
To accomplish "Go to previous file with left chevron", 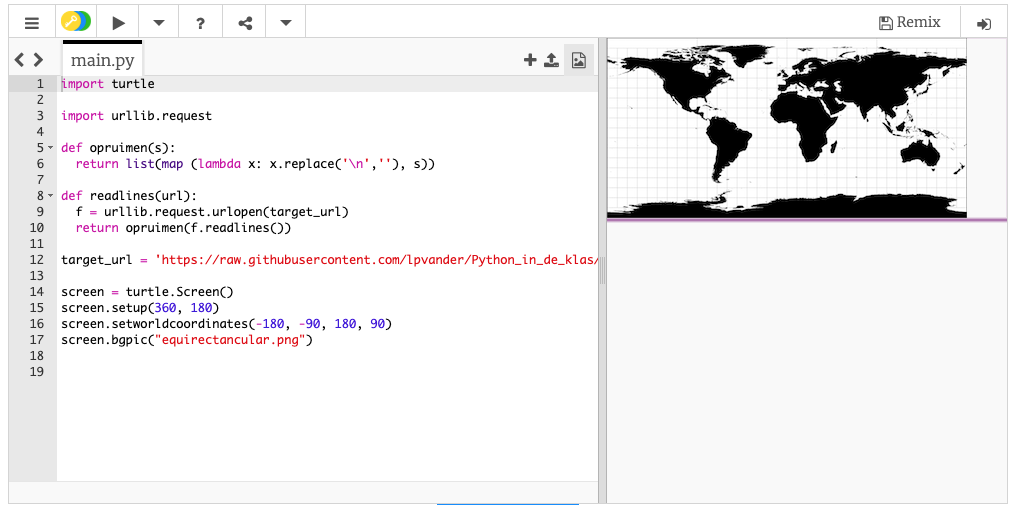I will 19,60.
